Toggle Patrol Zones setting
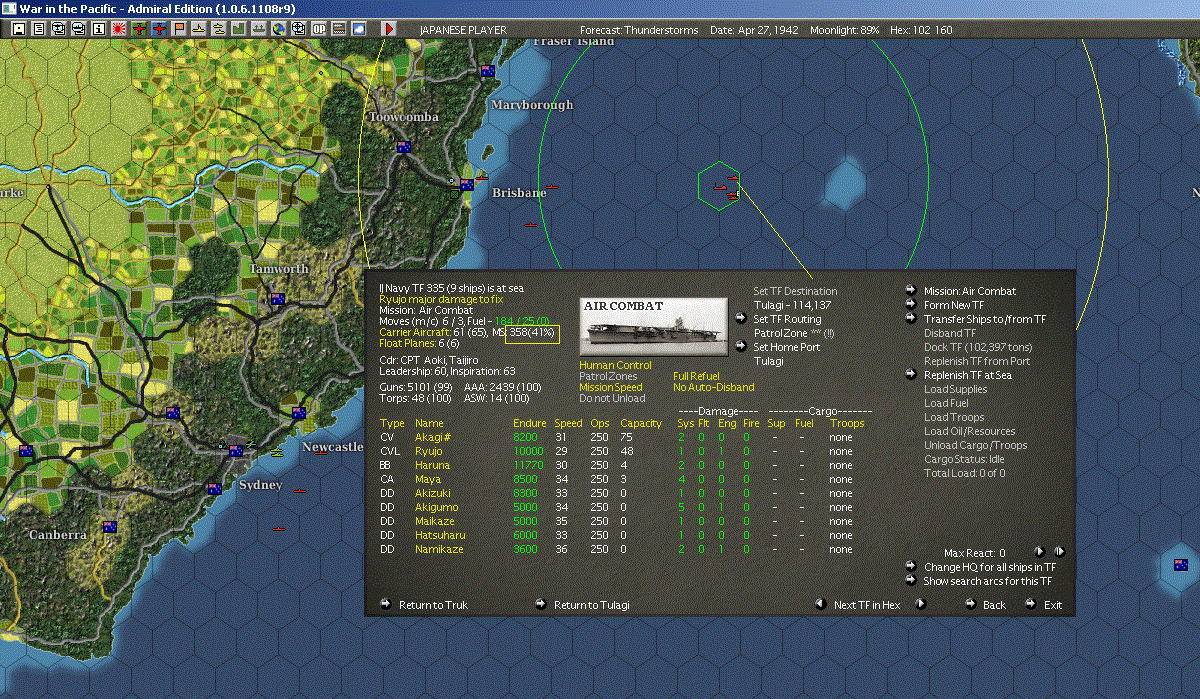The height and width of the screenshot is (699, 1200). coord(607,376)
